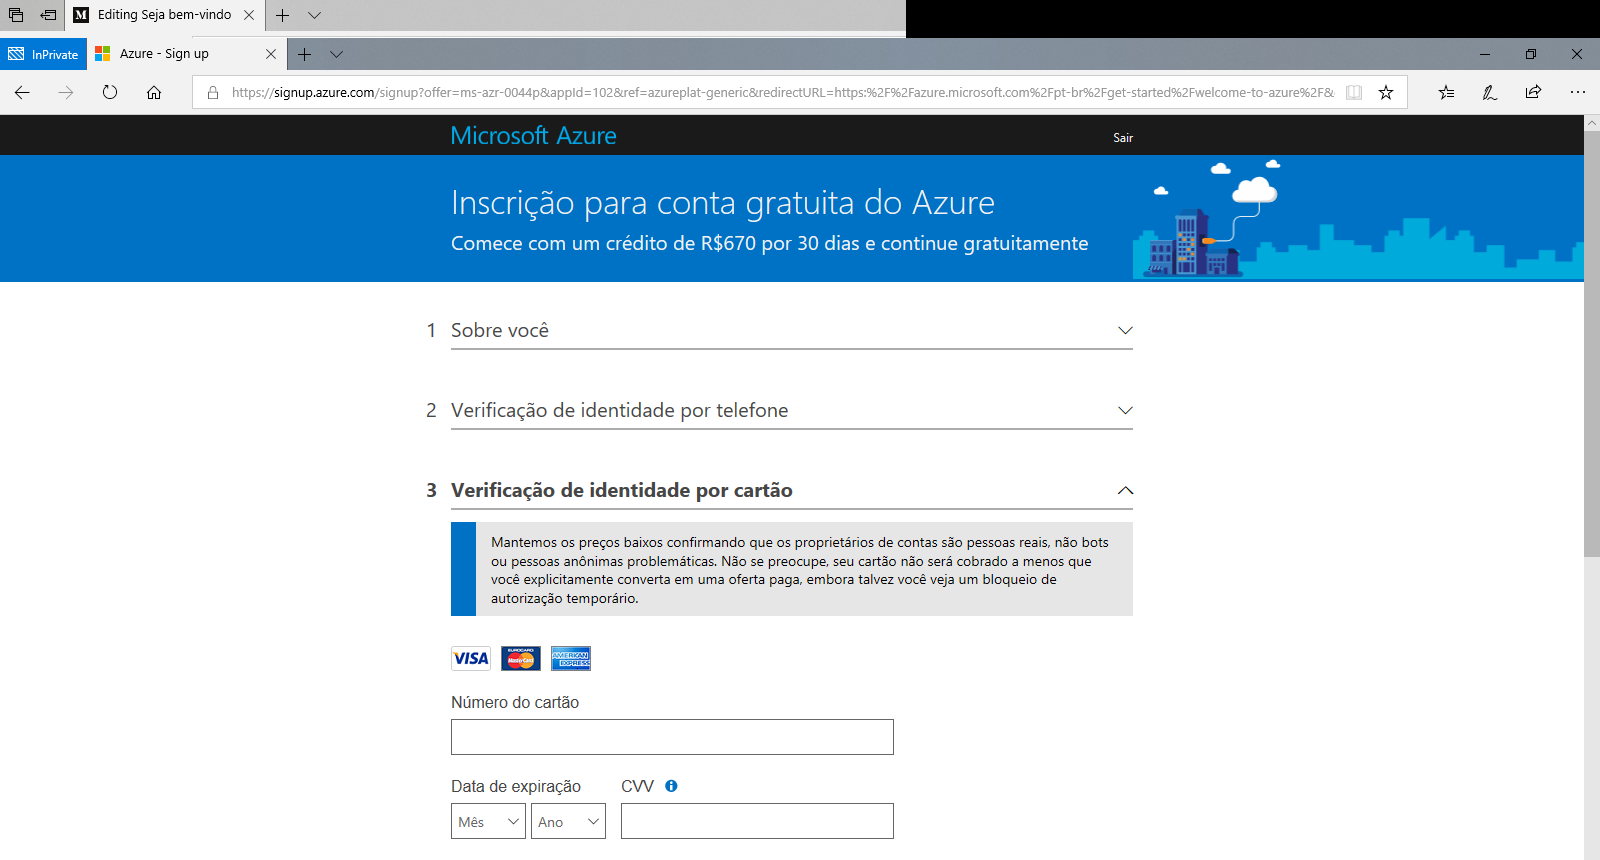This screenshot has width=1600, height=860.
Task: Open tabs you've set aside icon
Action: [16, 15]
